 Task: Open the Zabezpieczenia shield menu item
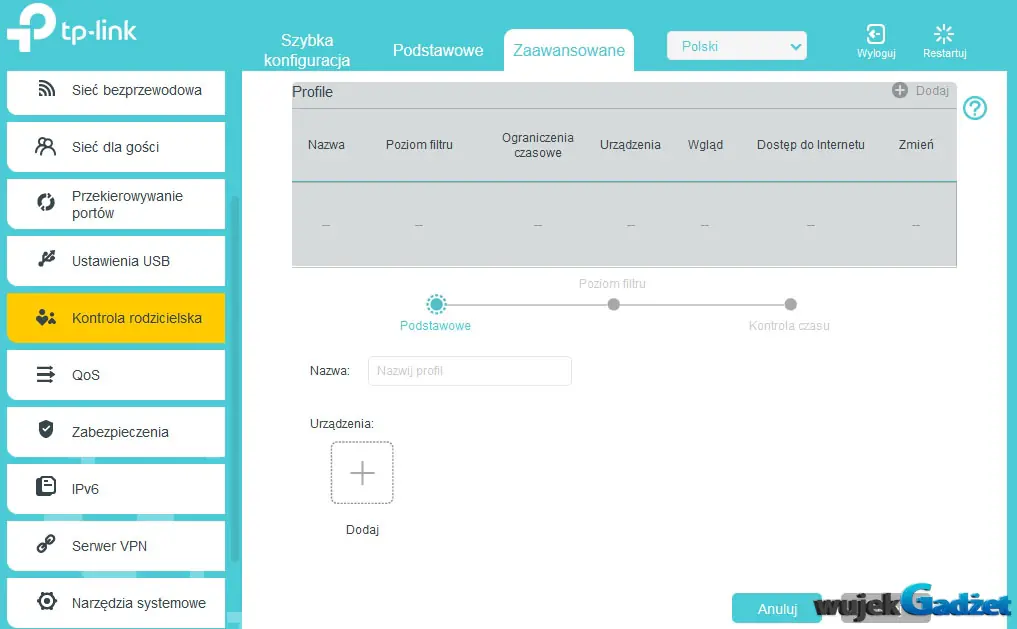click(116, 432)
